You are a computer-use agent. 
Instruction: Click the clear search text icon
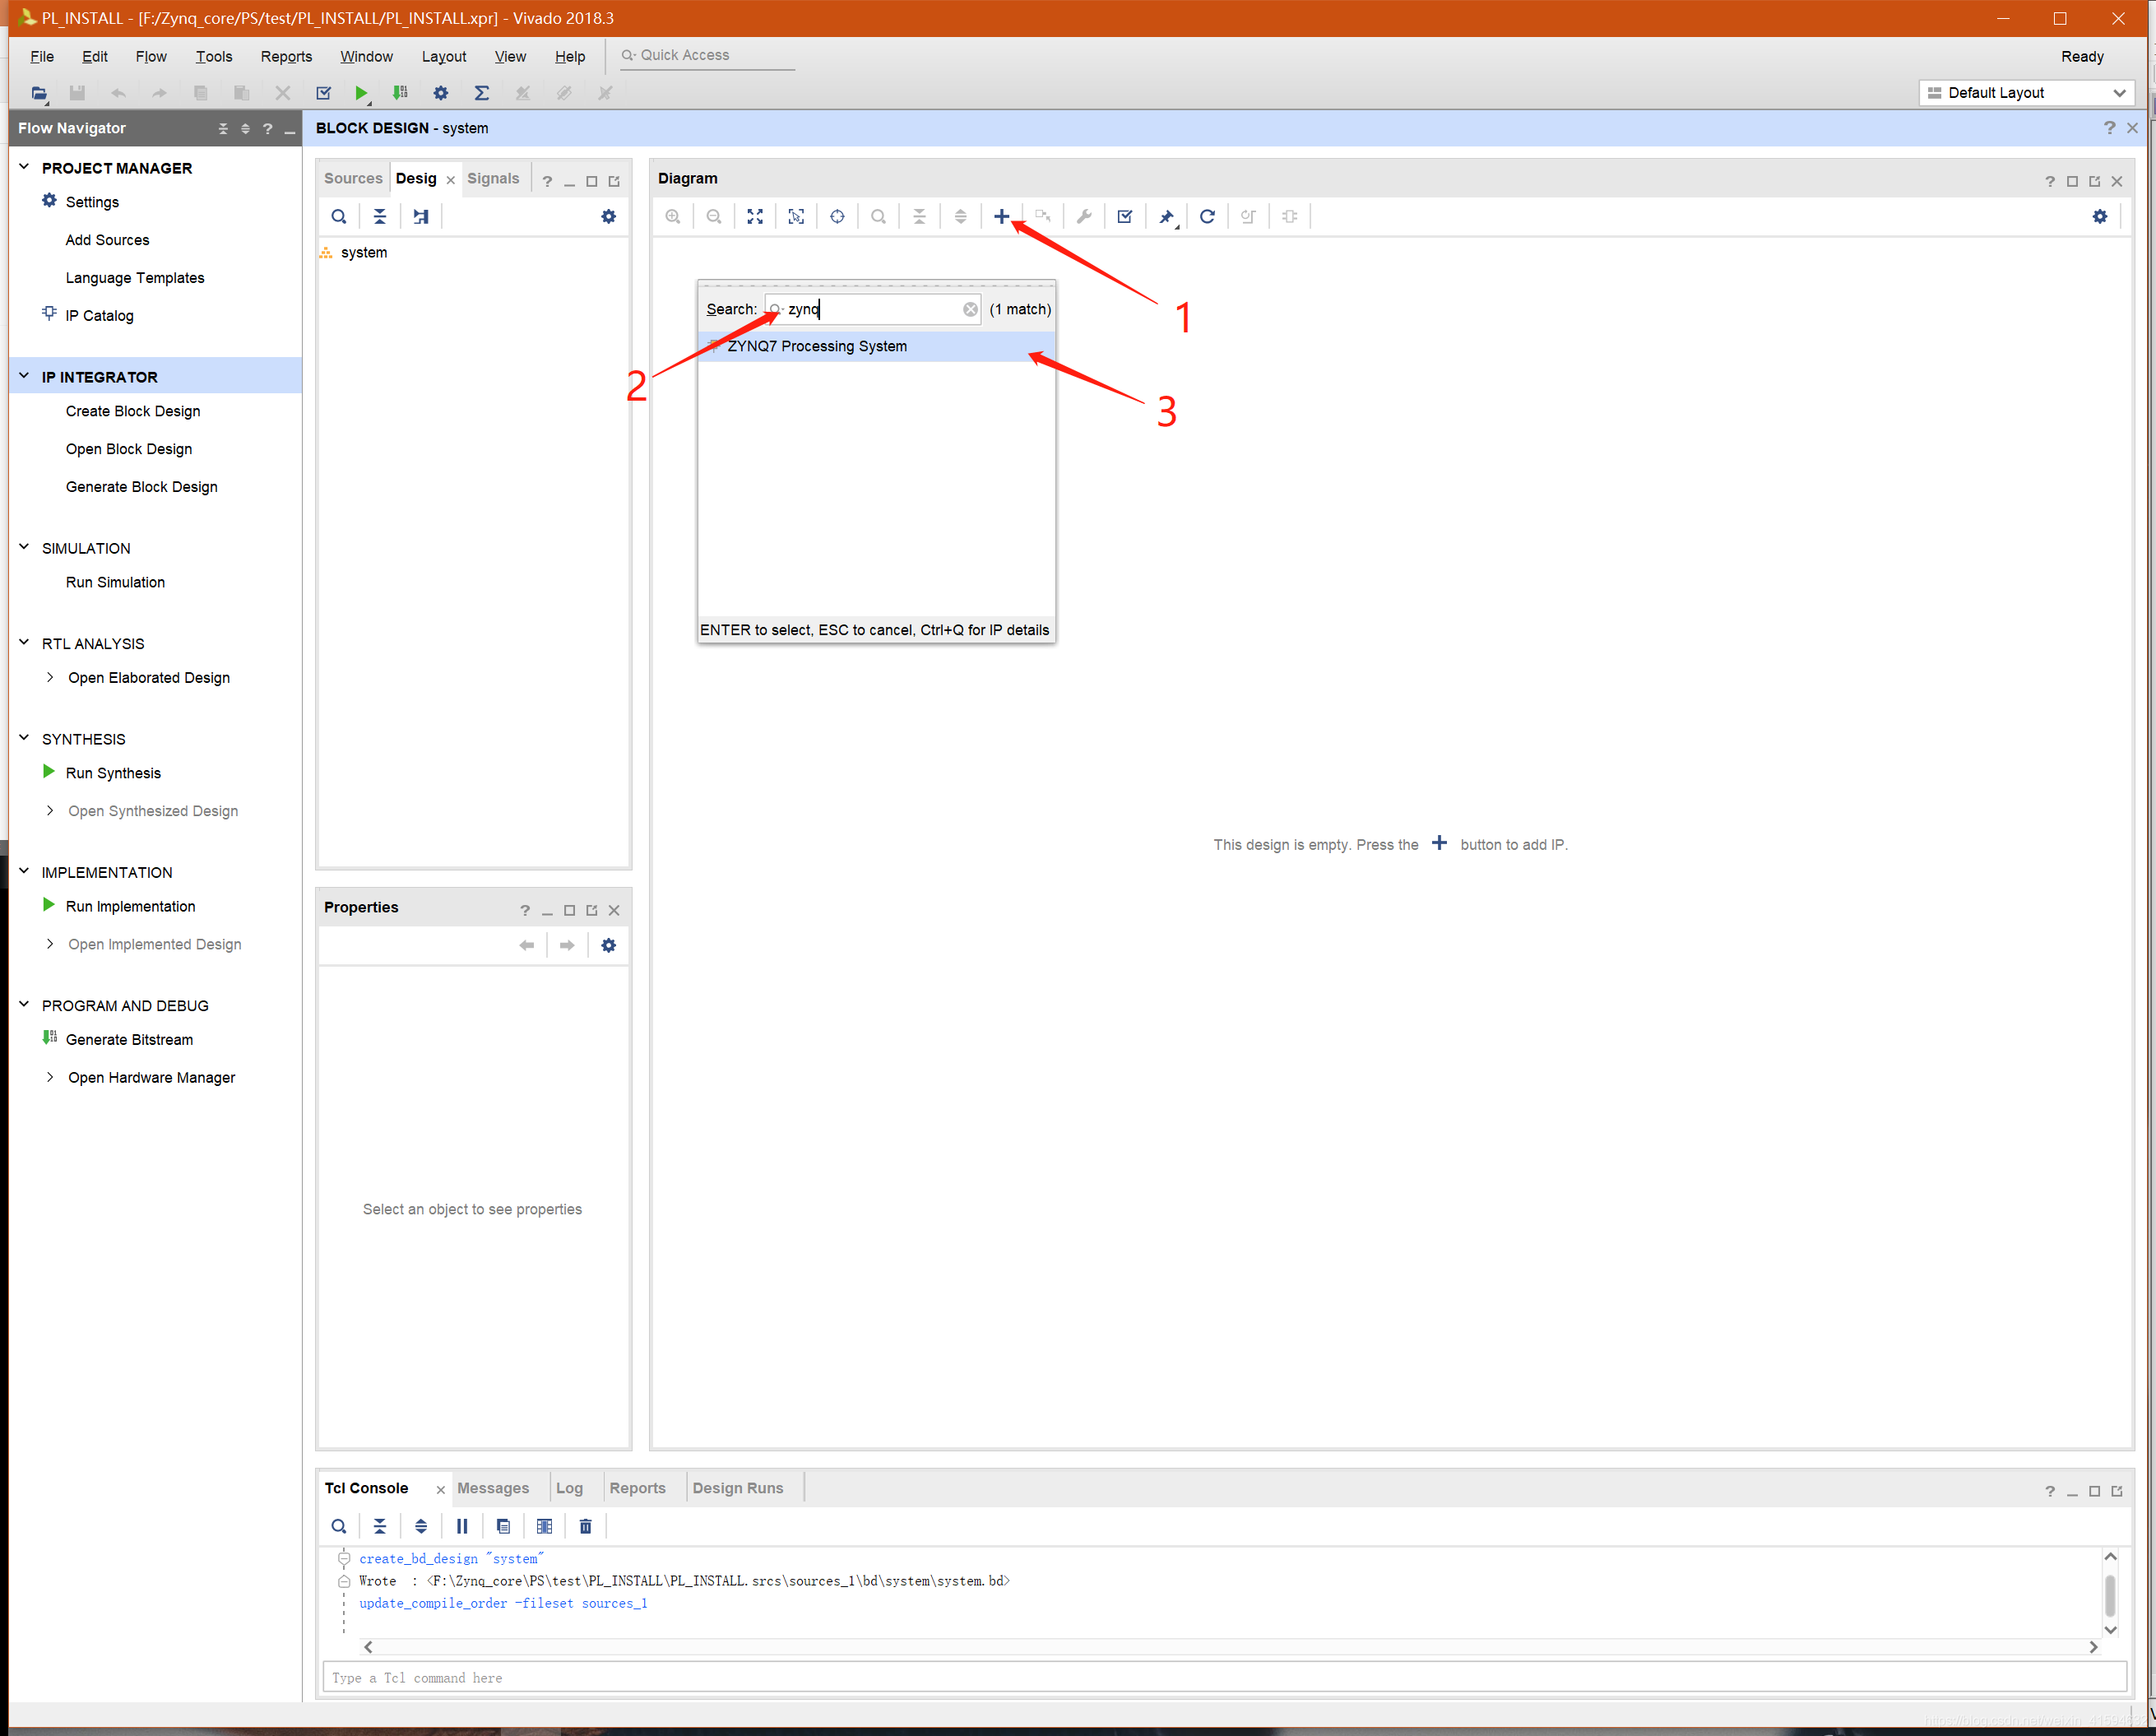[970, 309]
